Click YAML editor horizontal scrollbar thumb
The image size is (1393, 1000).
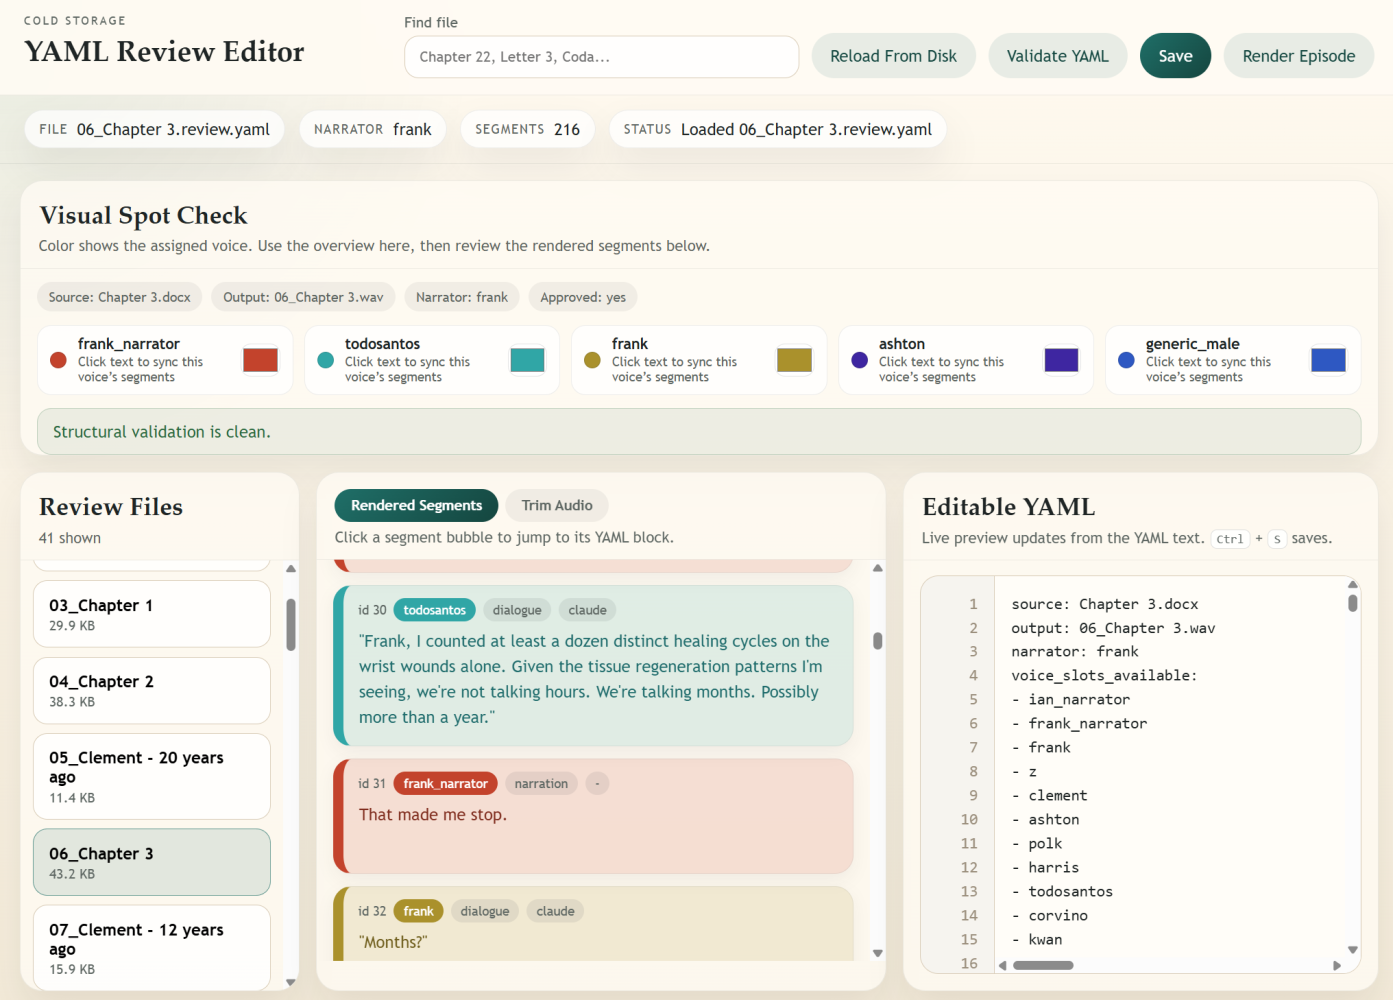click(x=1043, y=965)
